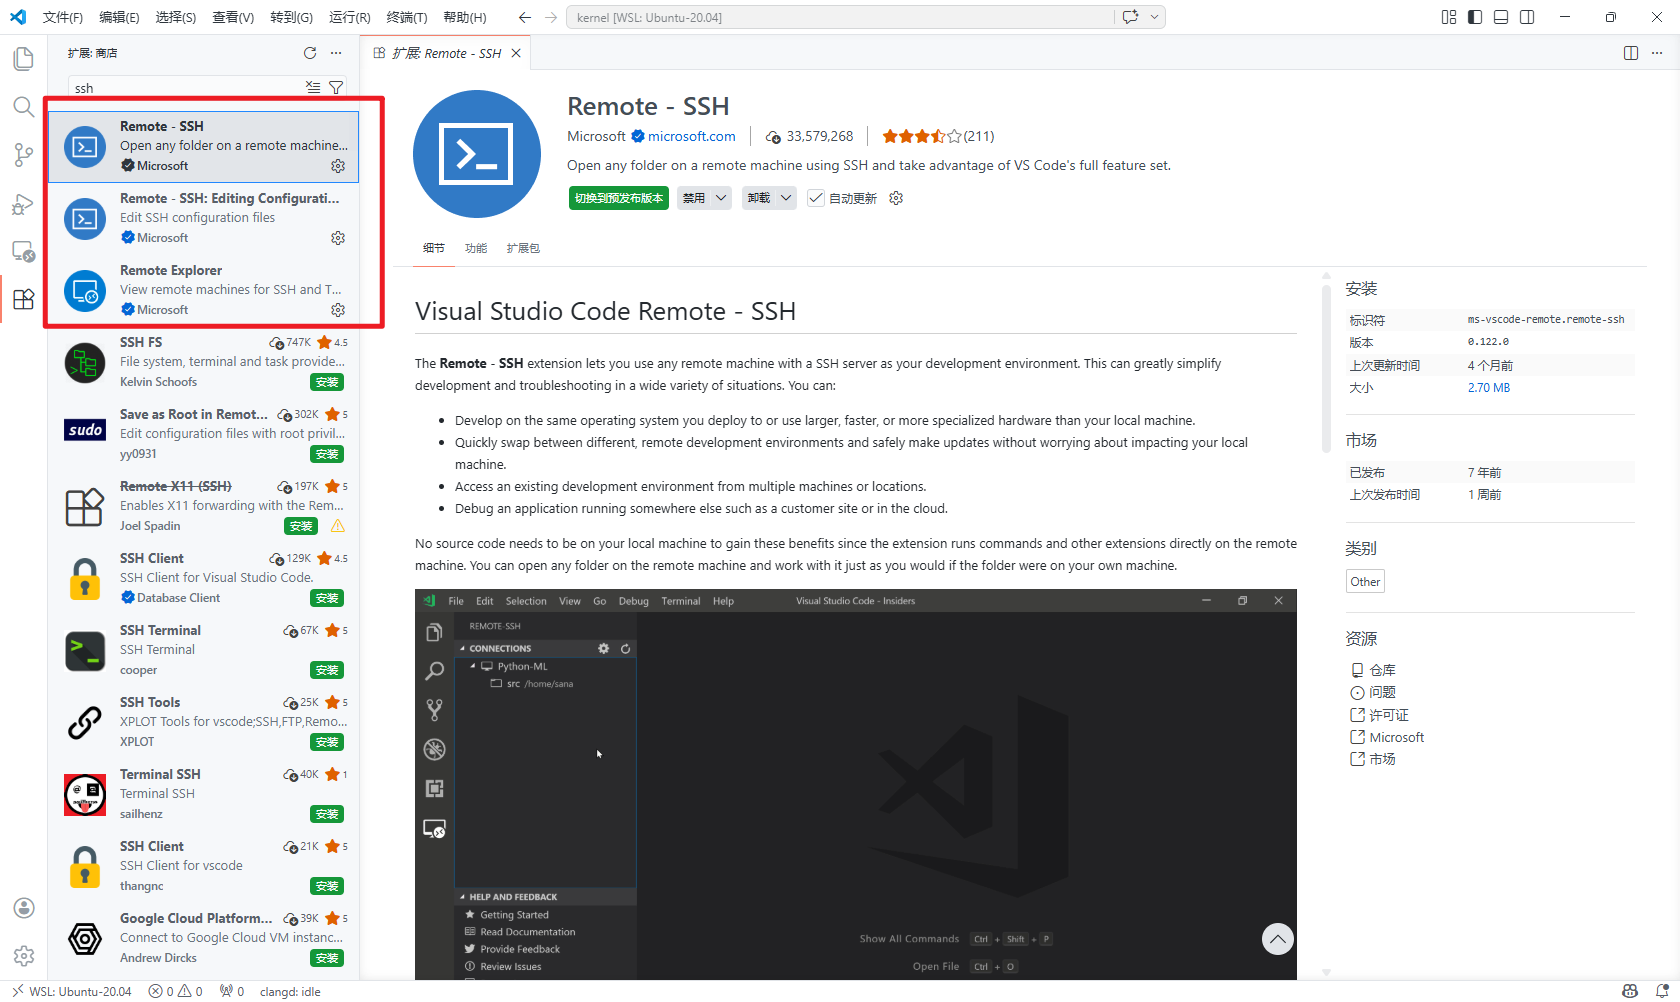Expand the disable button dropdown arrow
The width and height of the screenshot is (1680, 1002).
click(x=721, y=198)
